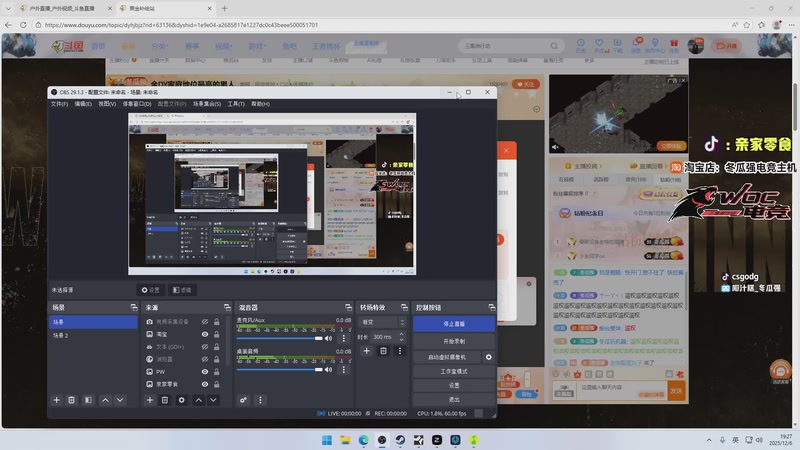
Task: Open OBS 停靠窗口(D) menu
Action: pos(137,104)
